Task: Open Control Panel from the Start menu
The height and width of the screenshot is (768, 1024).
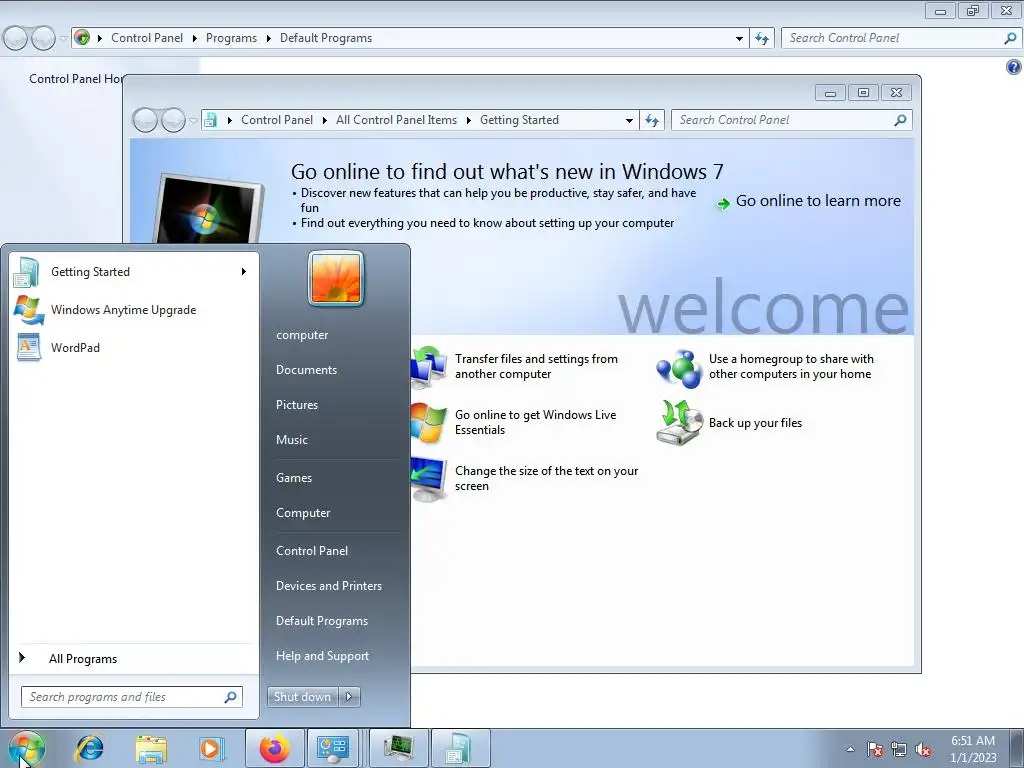Action: tap(312, 551)
